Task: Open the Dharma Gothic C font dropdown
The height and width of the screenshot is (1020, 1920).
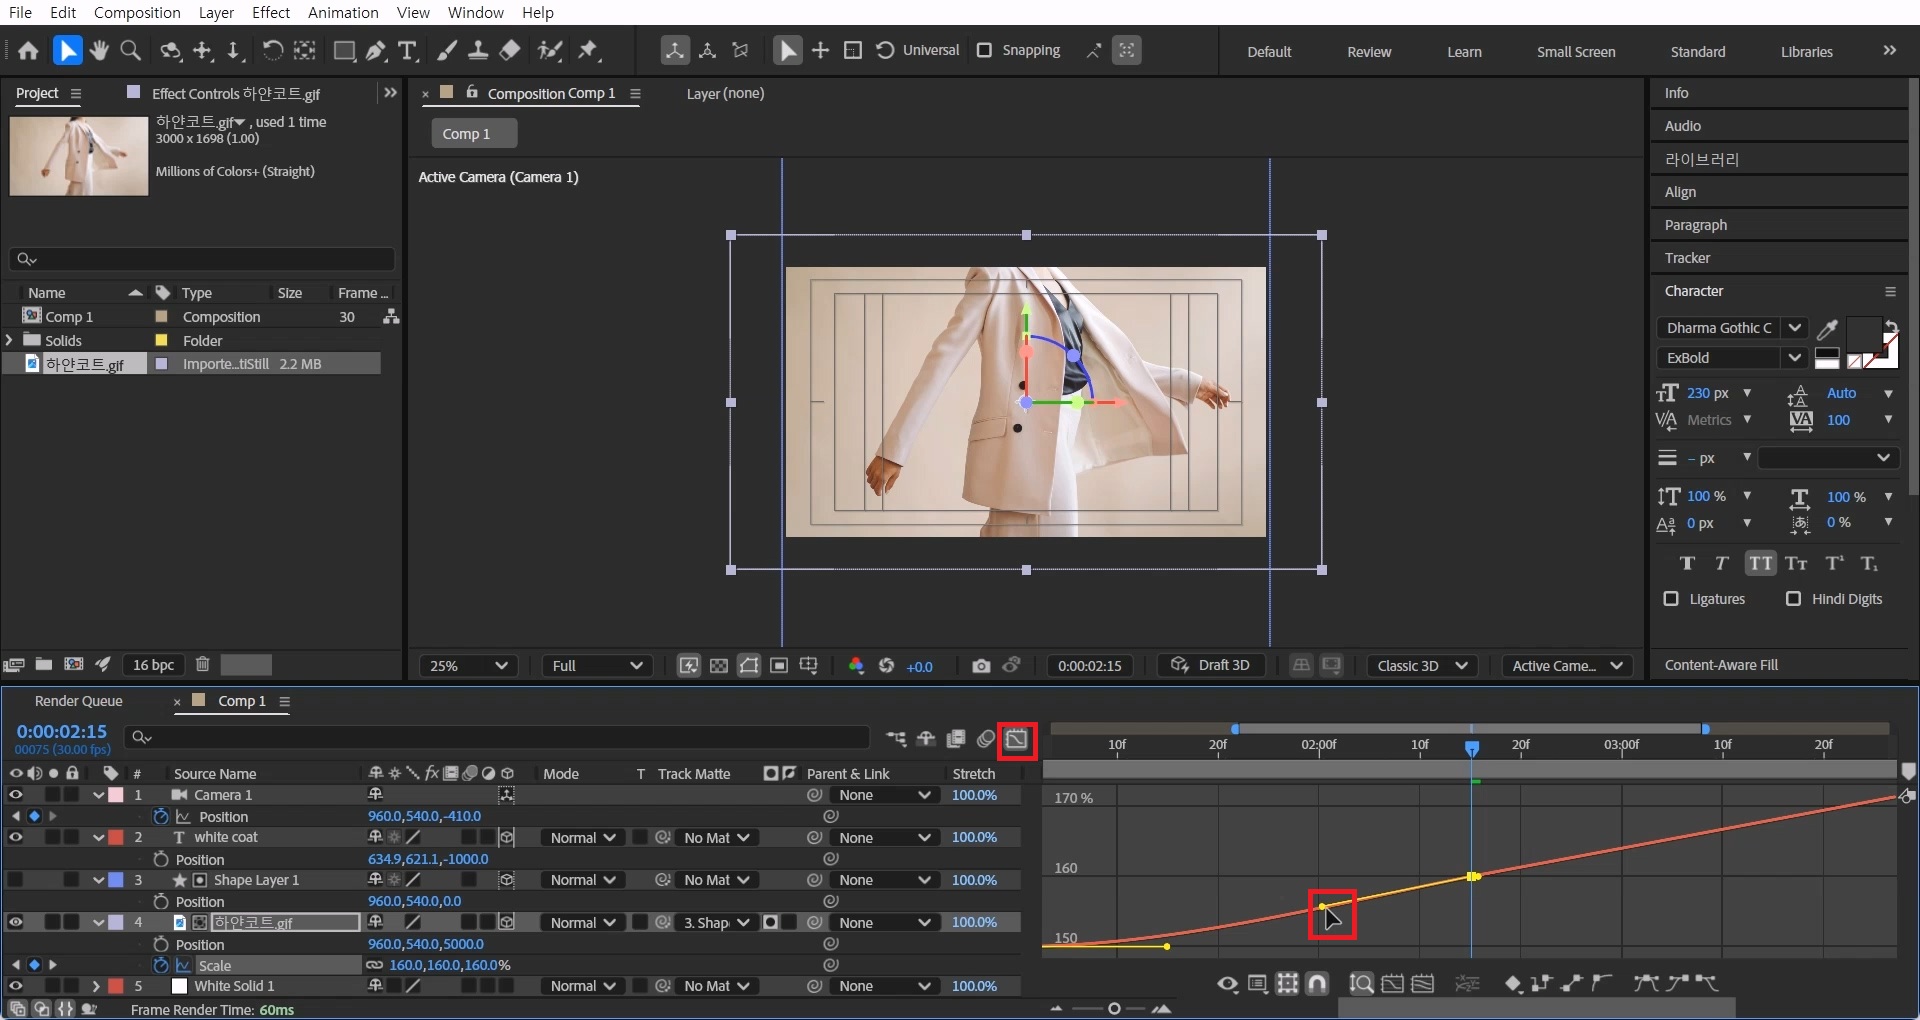Action: [x=1795, y=328]
